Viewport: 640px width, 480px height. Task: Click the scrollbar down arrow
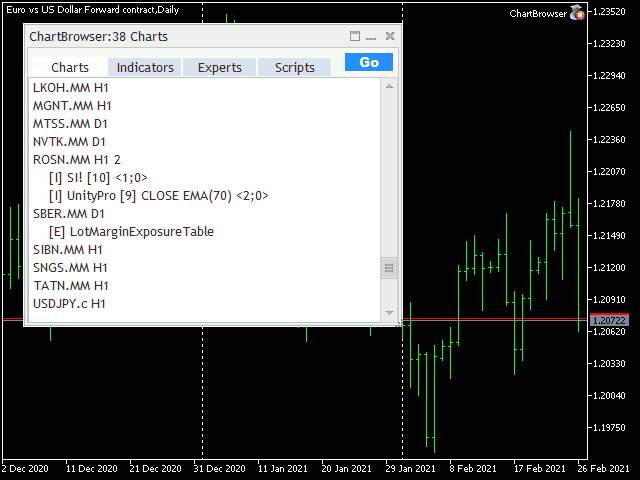click(389, 313)
